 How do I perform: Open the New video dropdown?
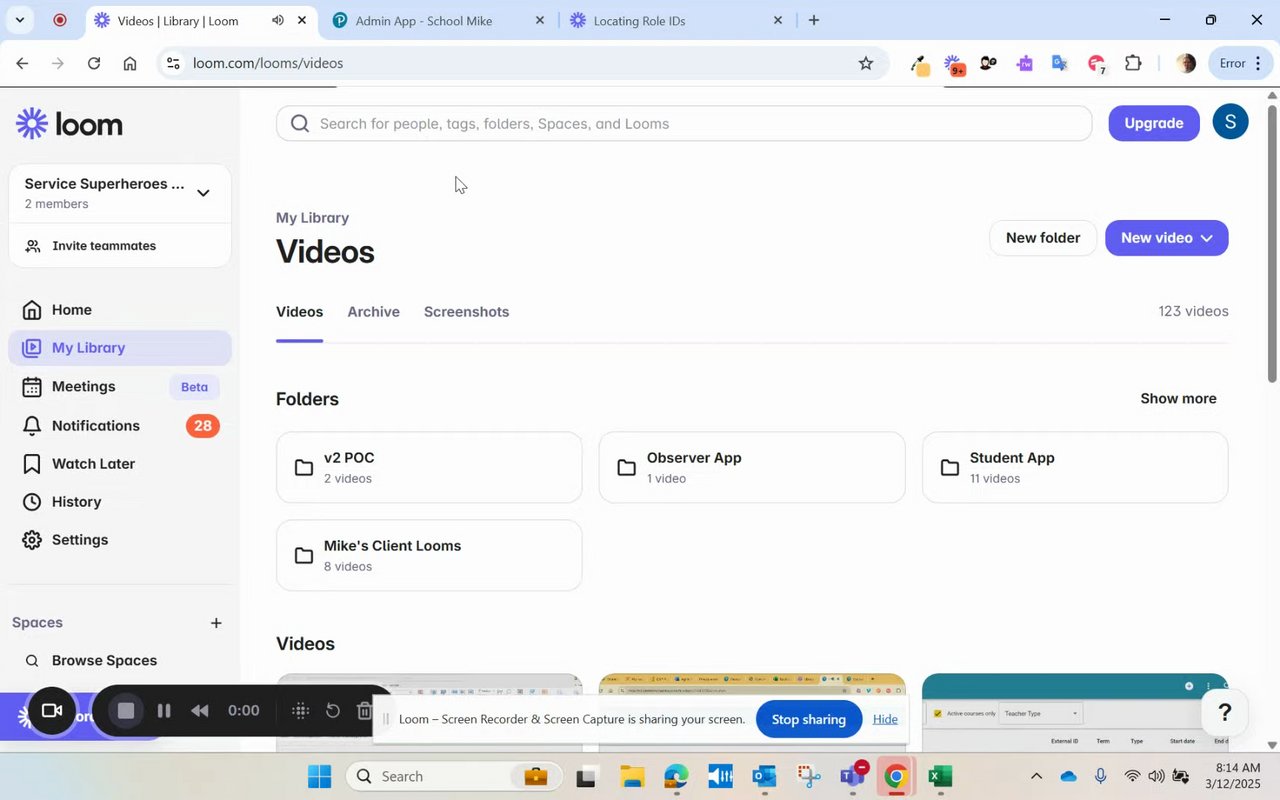(1166, 238)
